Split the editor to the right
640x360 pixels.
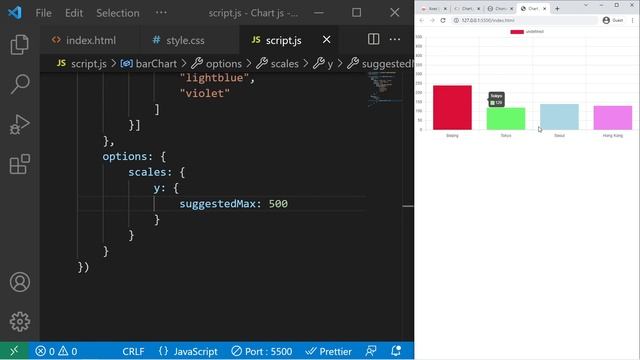[x=373, y=39]
